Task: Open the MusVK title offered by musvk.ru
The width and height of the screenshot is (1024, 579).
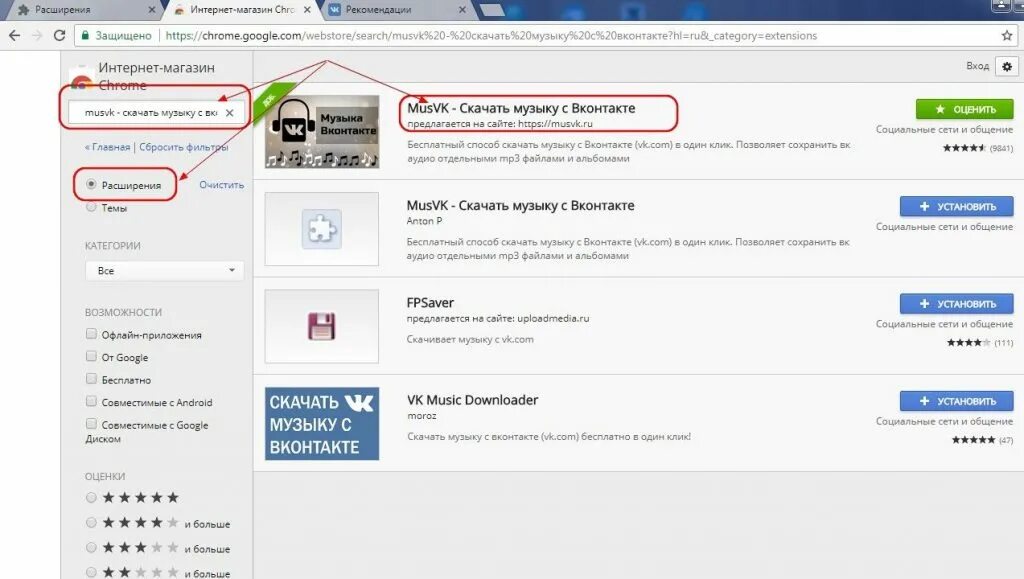Action: click(x=521, y=108)
